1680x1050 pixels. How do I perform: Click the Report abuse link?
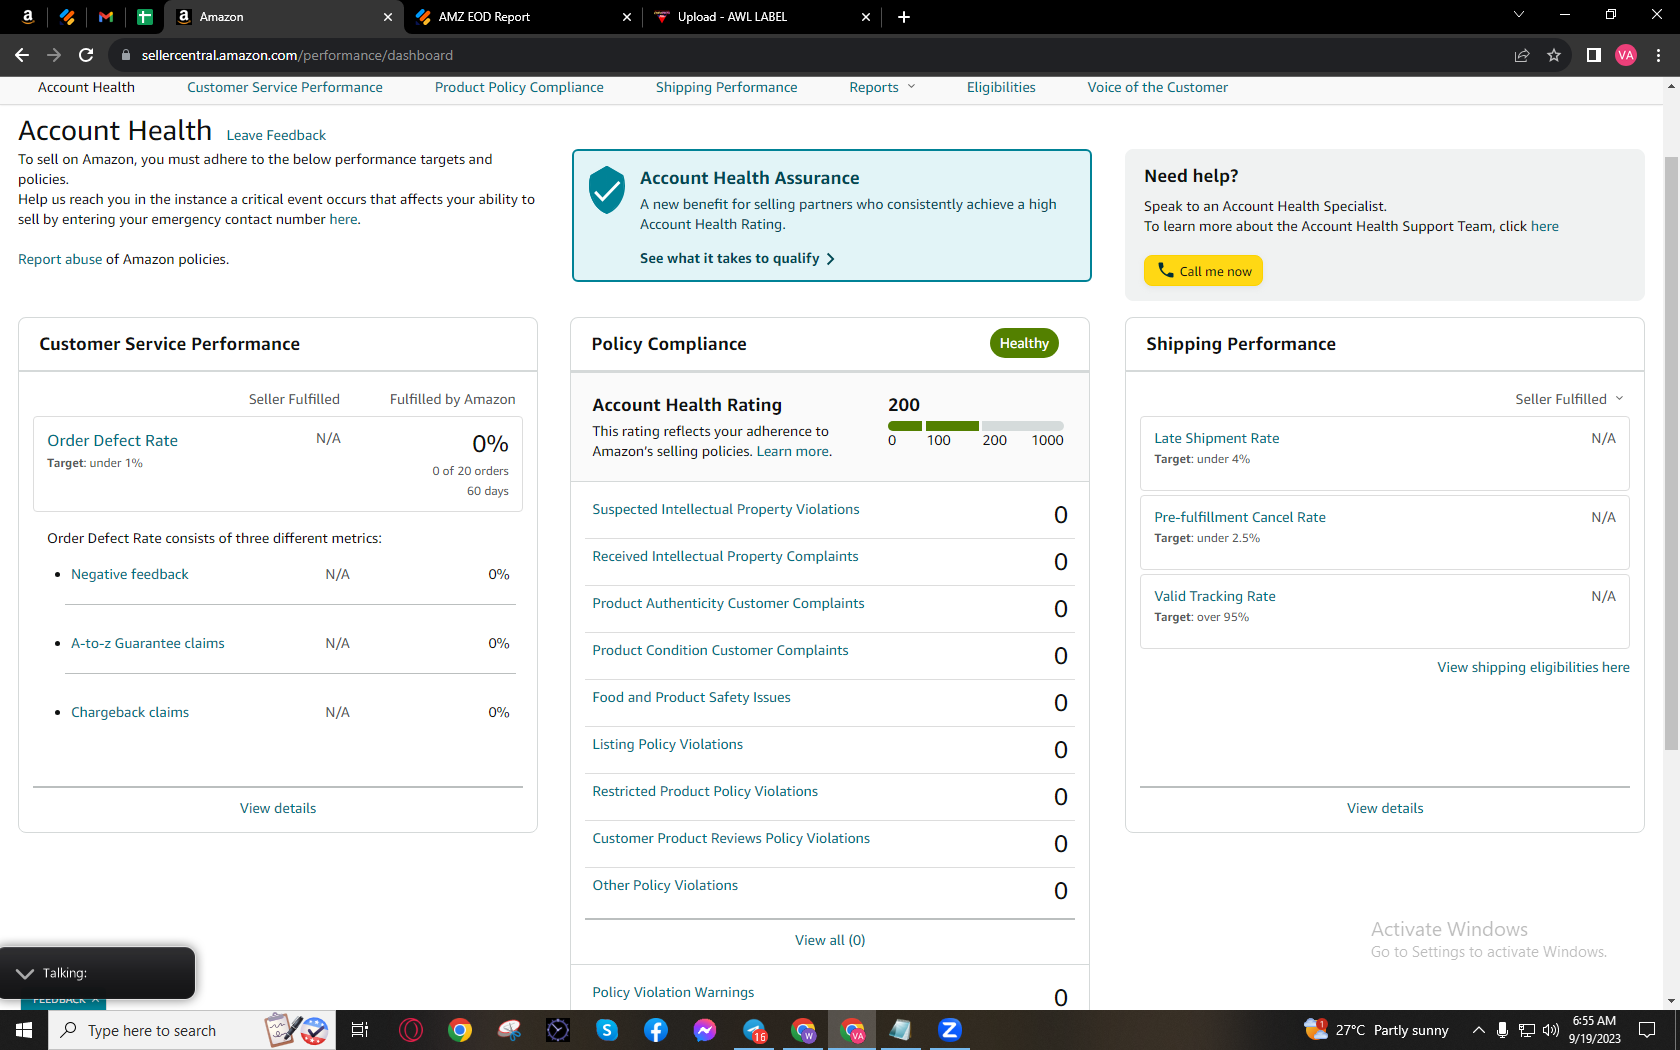pyautogui.click(x=60, y=260)
